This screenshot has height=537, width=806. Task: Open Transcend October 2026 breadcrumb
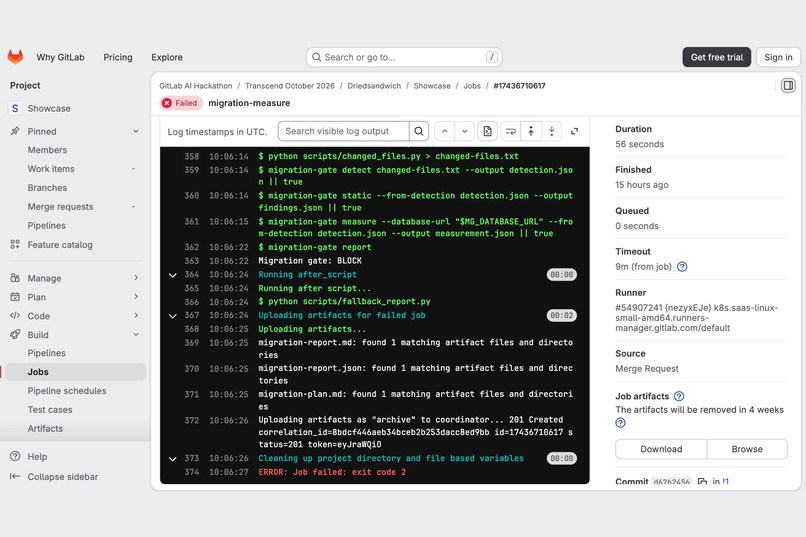tap(289, 86)
